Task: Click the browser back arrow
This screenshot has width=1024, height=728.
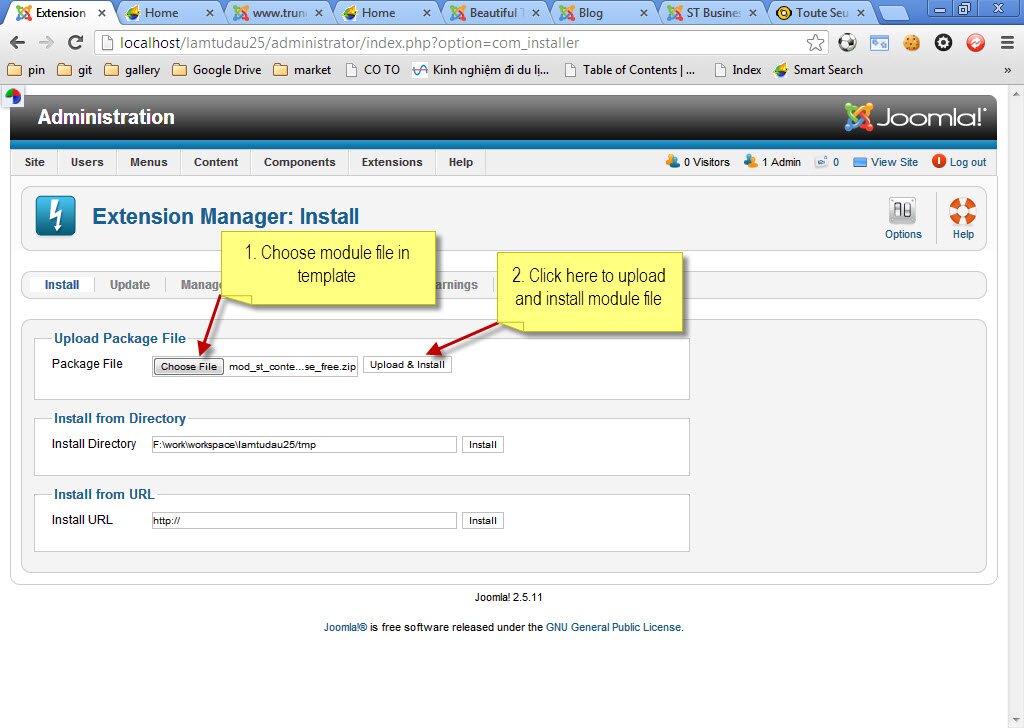Action: click(x=17, y=43)
